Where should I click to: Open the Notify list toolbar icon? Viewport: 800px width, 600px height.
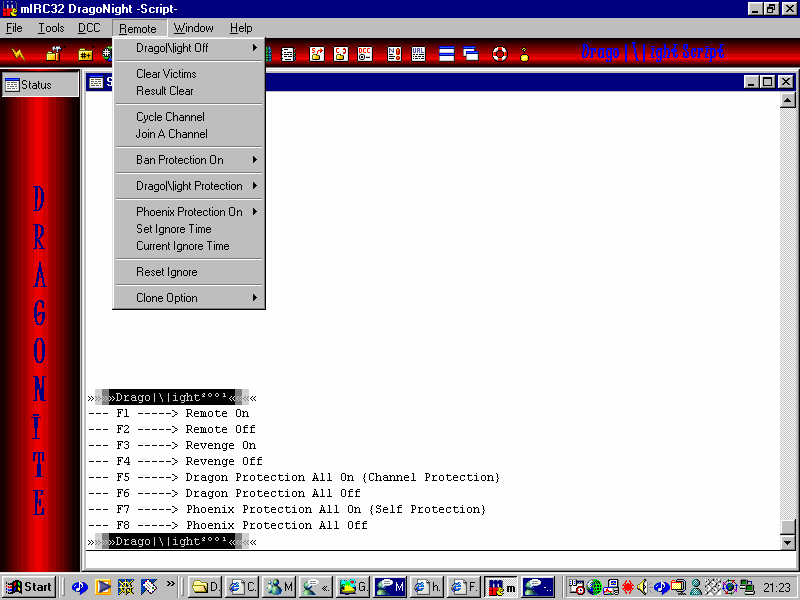click(x=394, y=54)
